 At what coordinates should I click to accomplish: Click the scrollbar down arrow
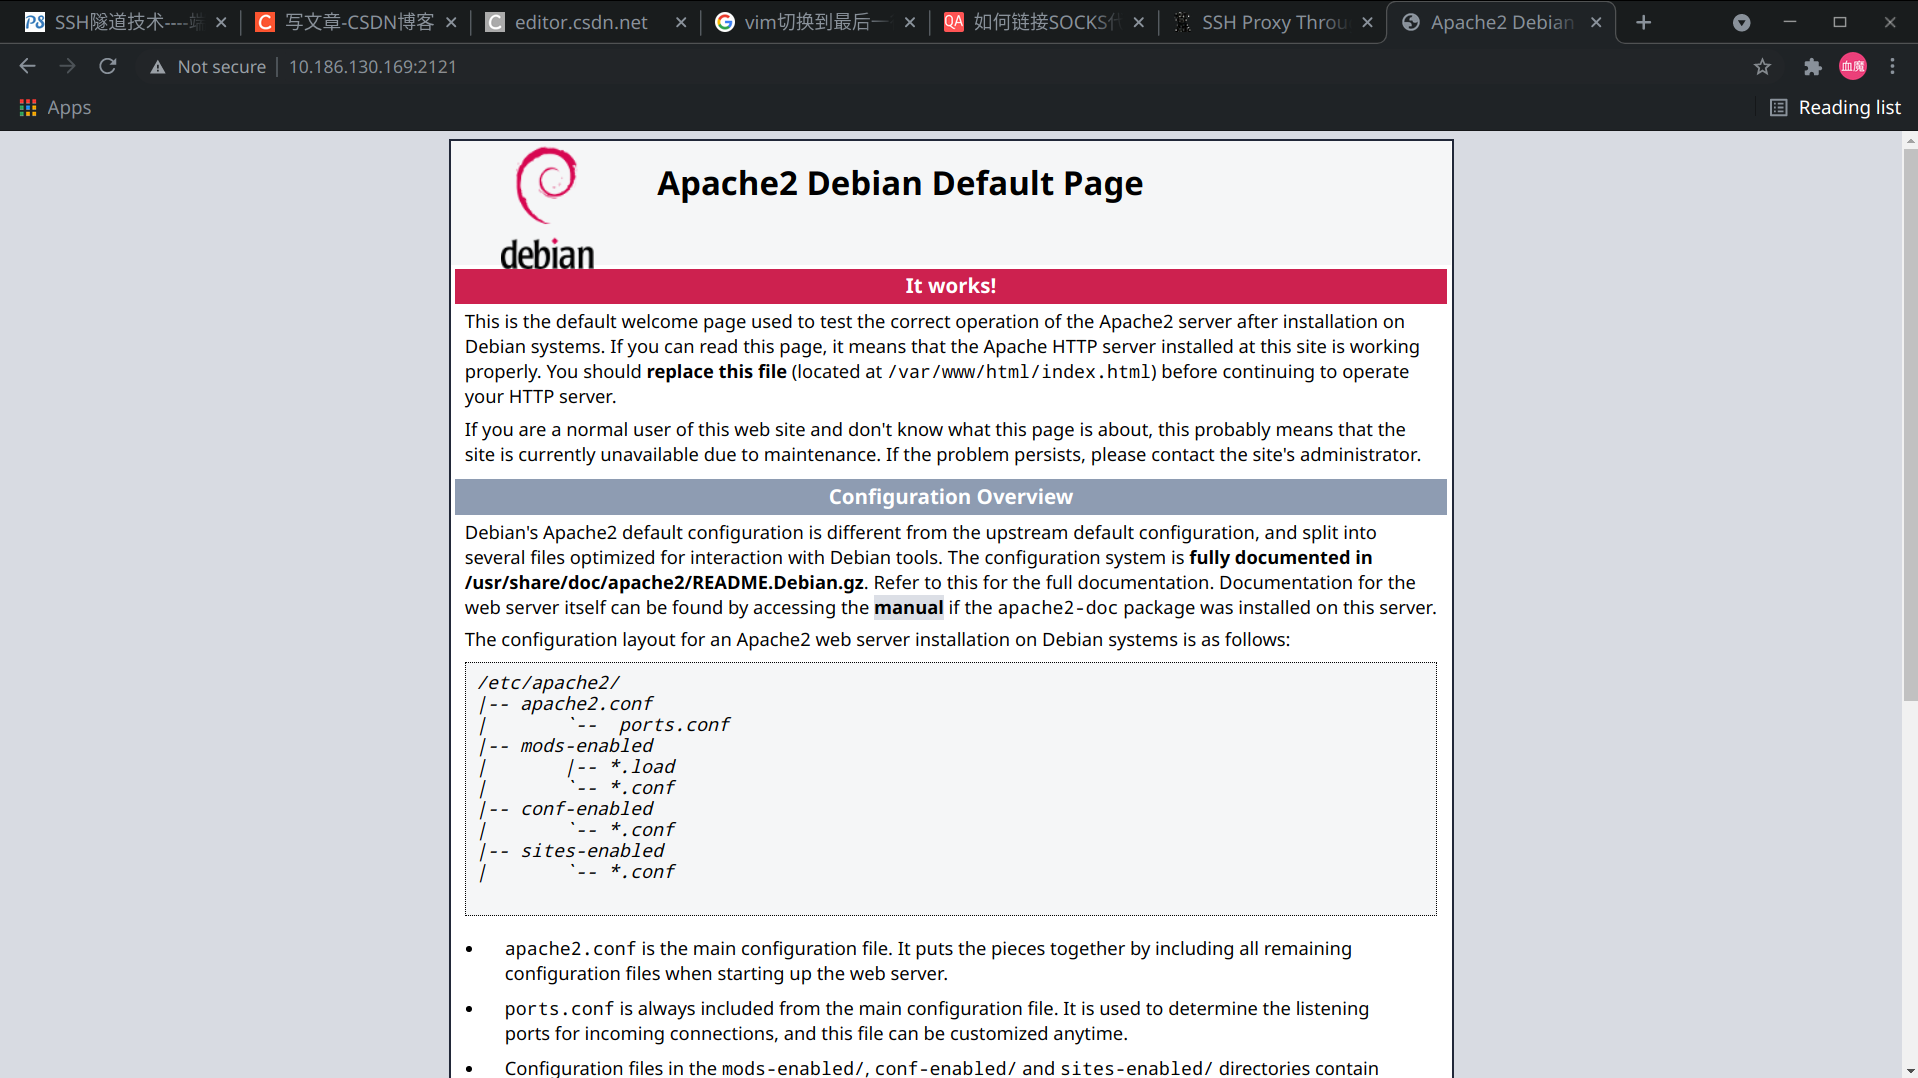pos(1910,1070)
